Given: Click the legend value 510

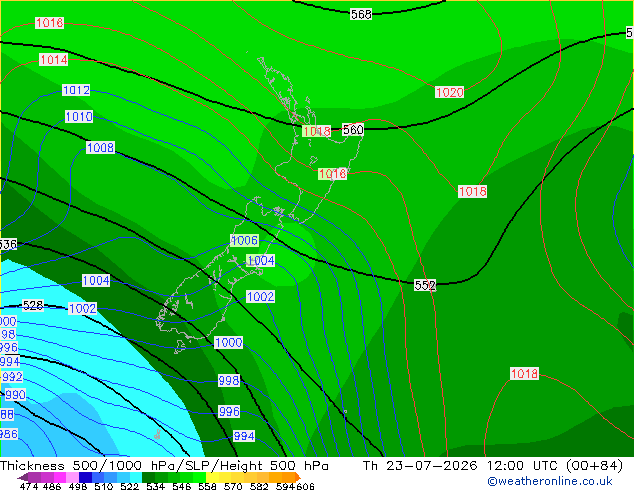Looking at the screenshot, I should coord(104,486).
